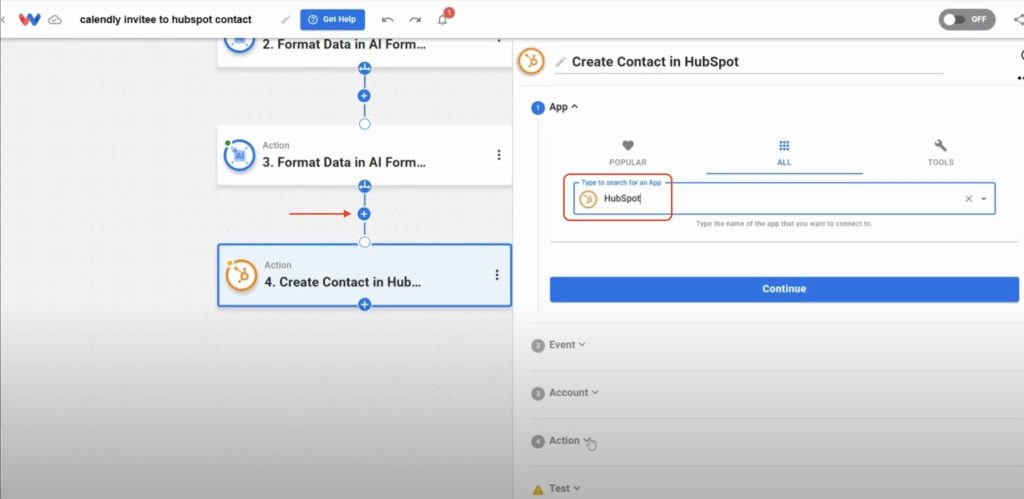1024x499 pixels.
Task: Click the share icon at top right
Action: coord(1019,20)
